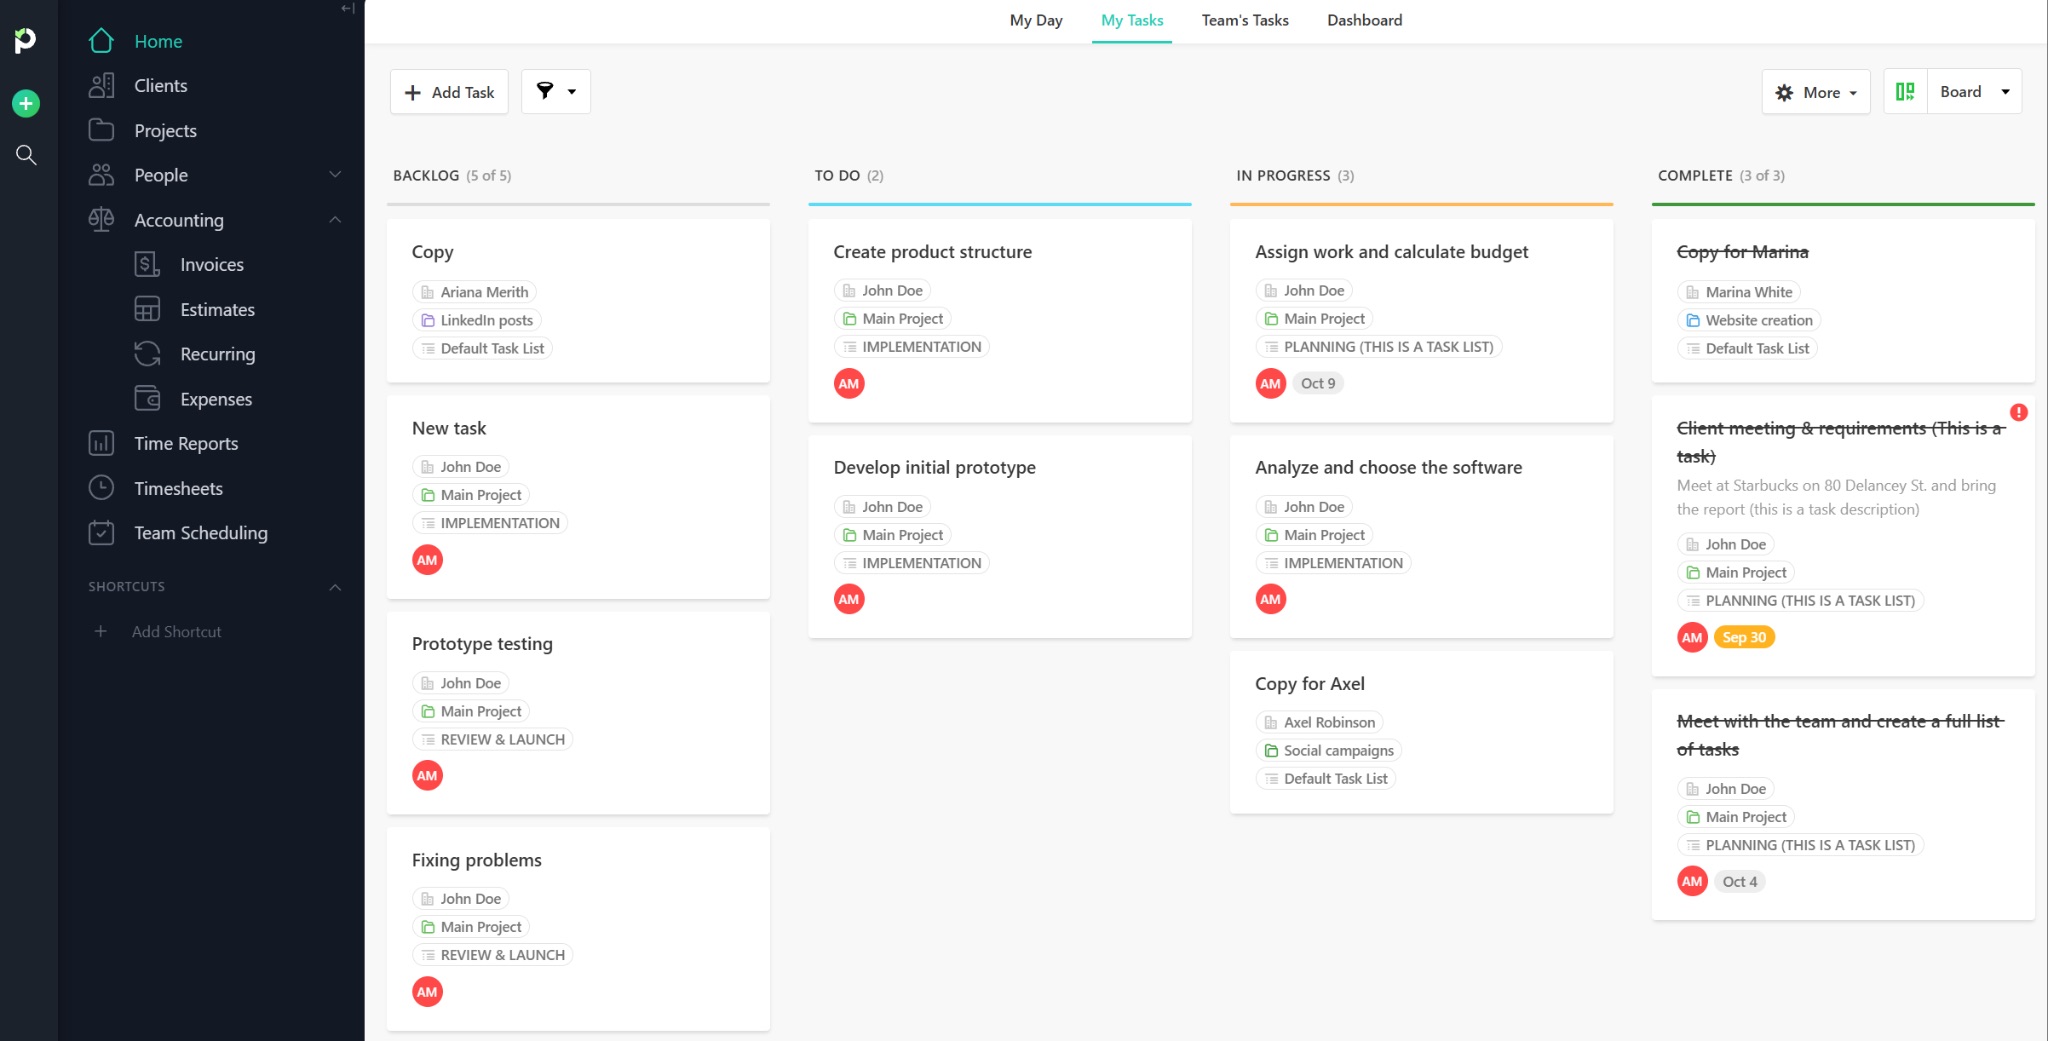Image resolution: width=2048 pixels, height=1041 pixels.
Task: Go to the Dashboard tab
Action: [x=1364, y=20]
